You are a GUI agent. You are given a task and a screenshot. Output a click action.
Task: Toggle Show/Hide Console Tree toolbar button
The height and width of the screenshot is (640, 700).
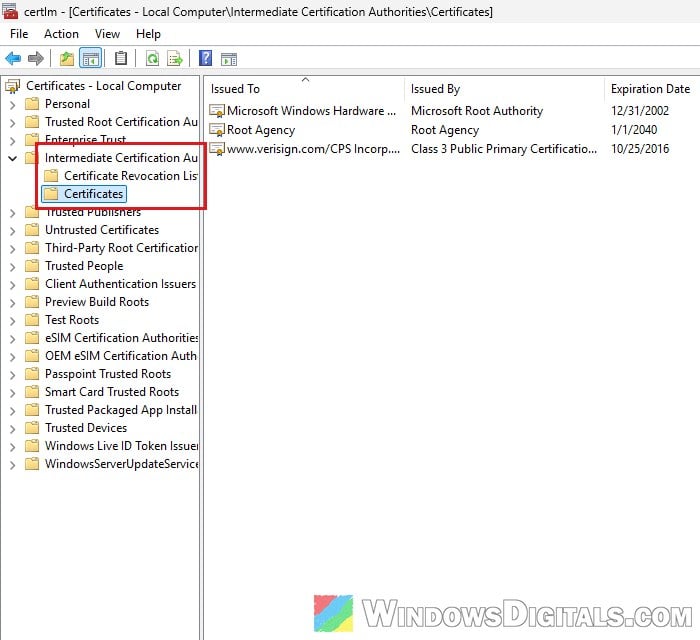(90, 58)
